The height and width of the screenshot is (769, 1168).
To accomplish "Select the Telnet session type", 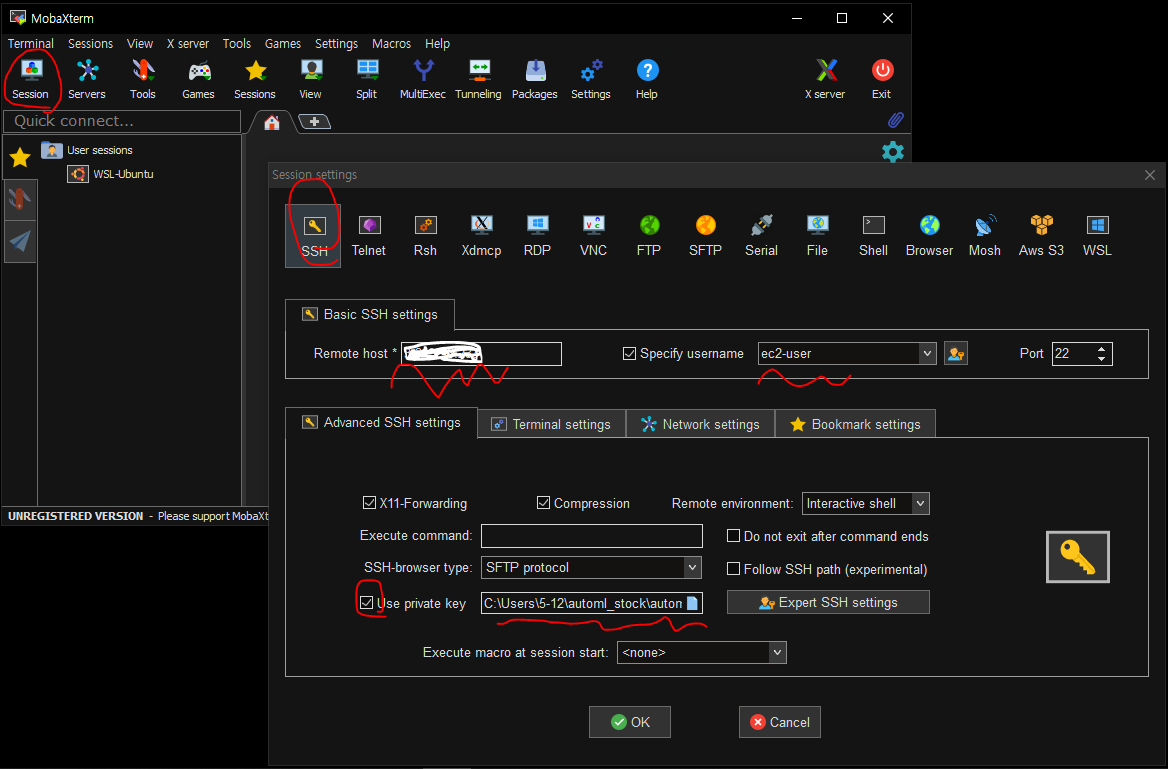I will click(369, 235).
